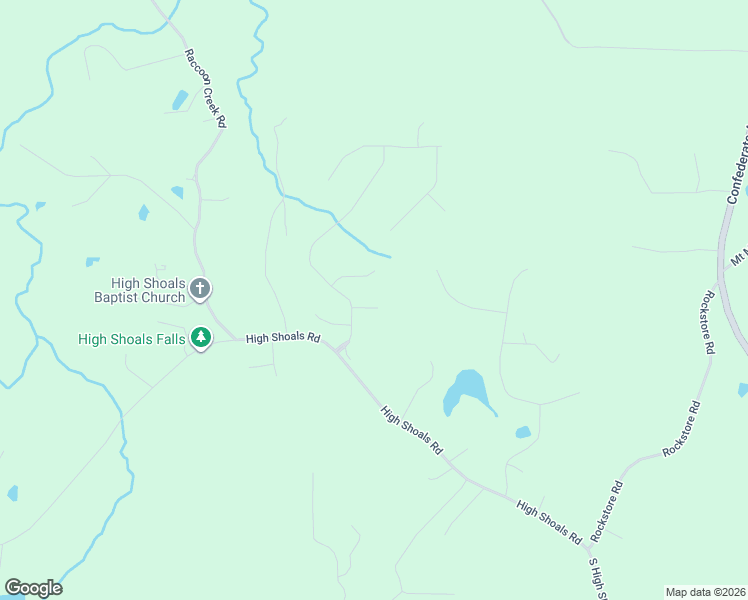Click the Raccoon Creek Rd label
The width and height of the screenshot is (748, 600).
tap(205, 88)
